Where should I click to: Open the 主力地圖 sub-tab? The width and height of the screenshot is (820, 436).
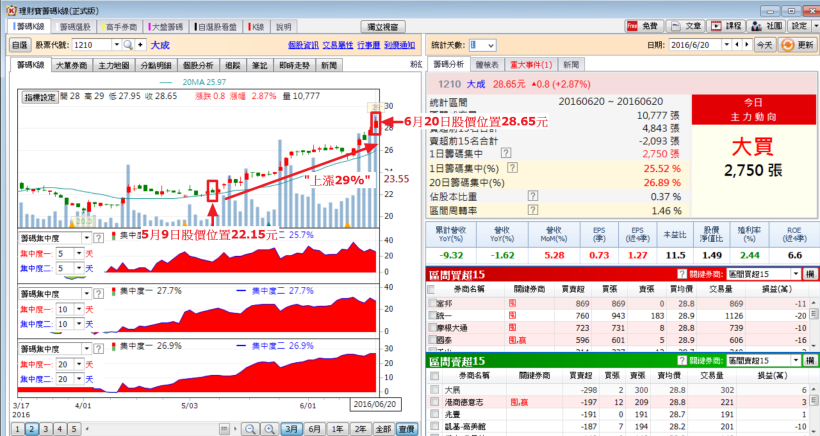click(113, 65)
